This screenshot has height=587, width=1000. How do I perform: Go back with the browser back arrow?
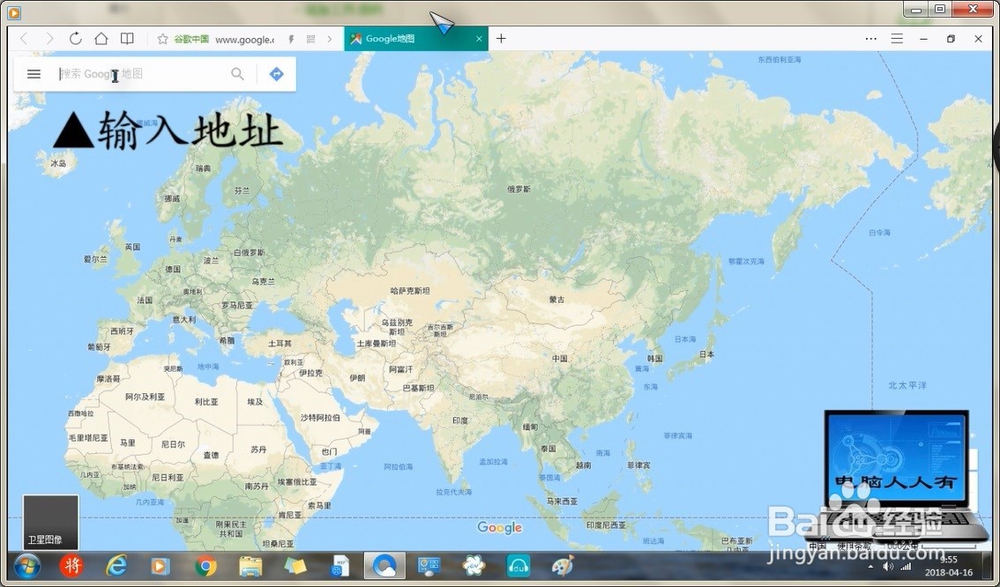point(24,39)
